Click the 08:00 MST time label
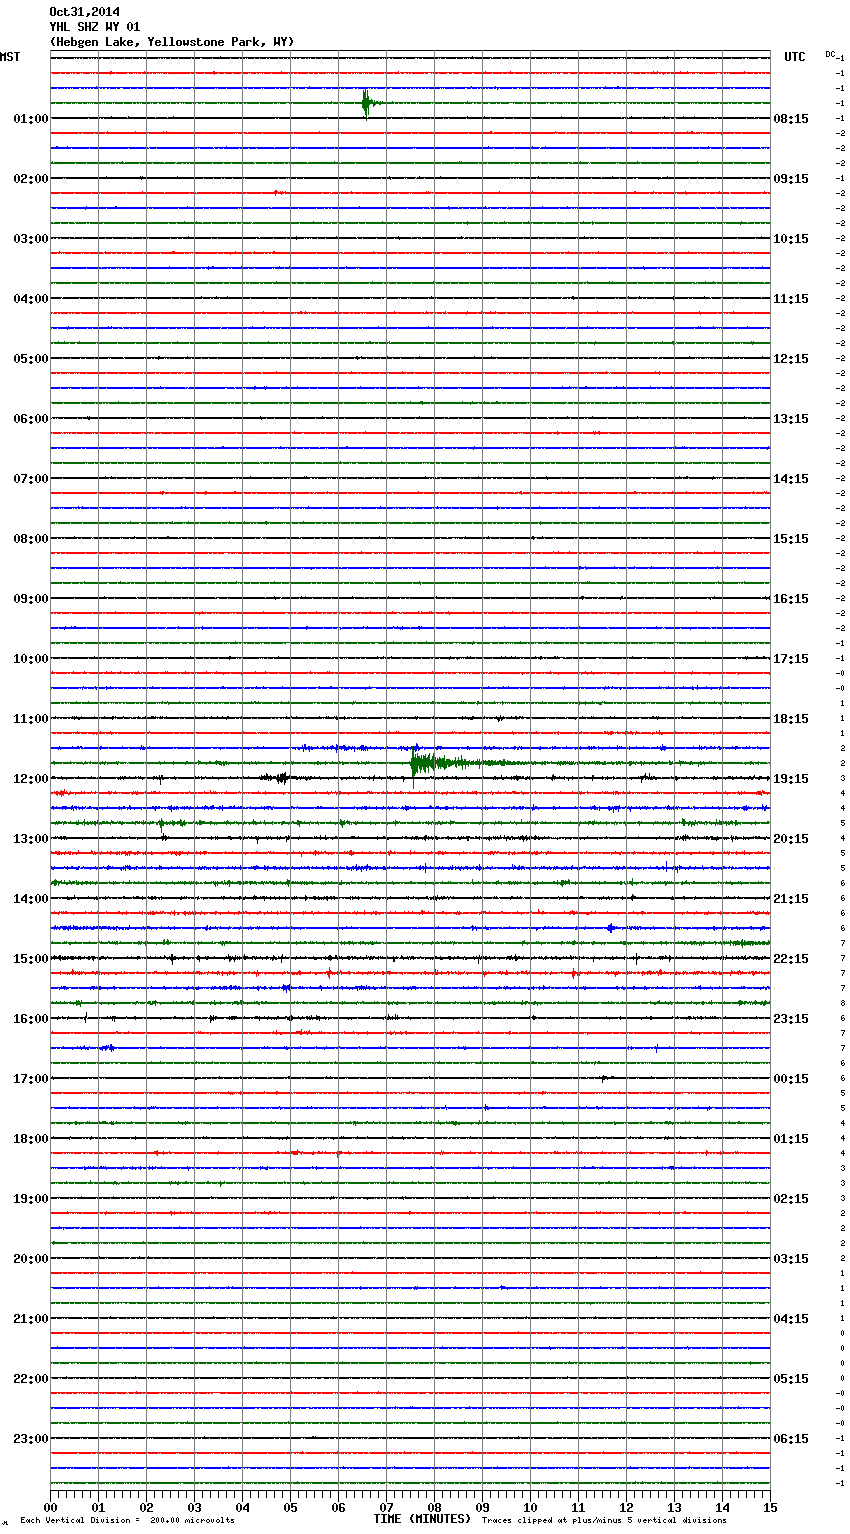This screenshot has width=850, height=1534. 31,539
